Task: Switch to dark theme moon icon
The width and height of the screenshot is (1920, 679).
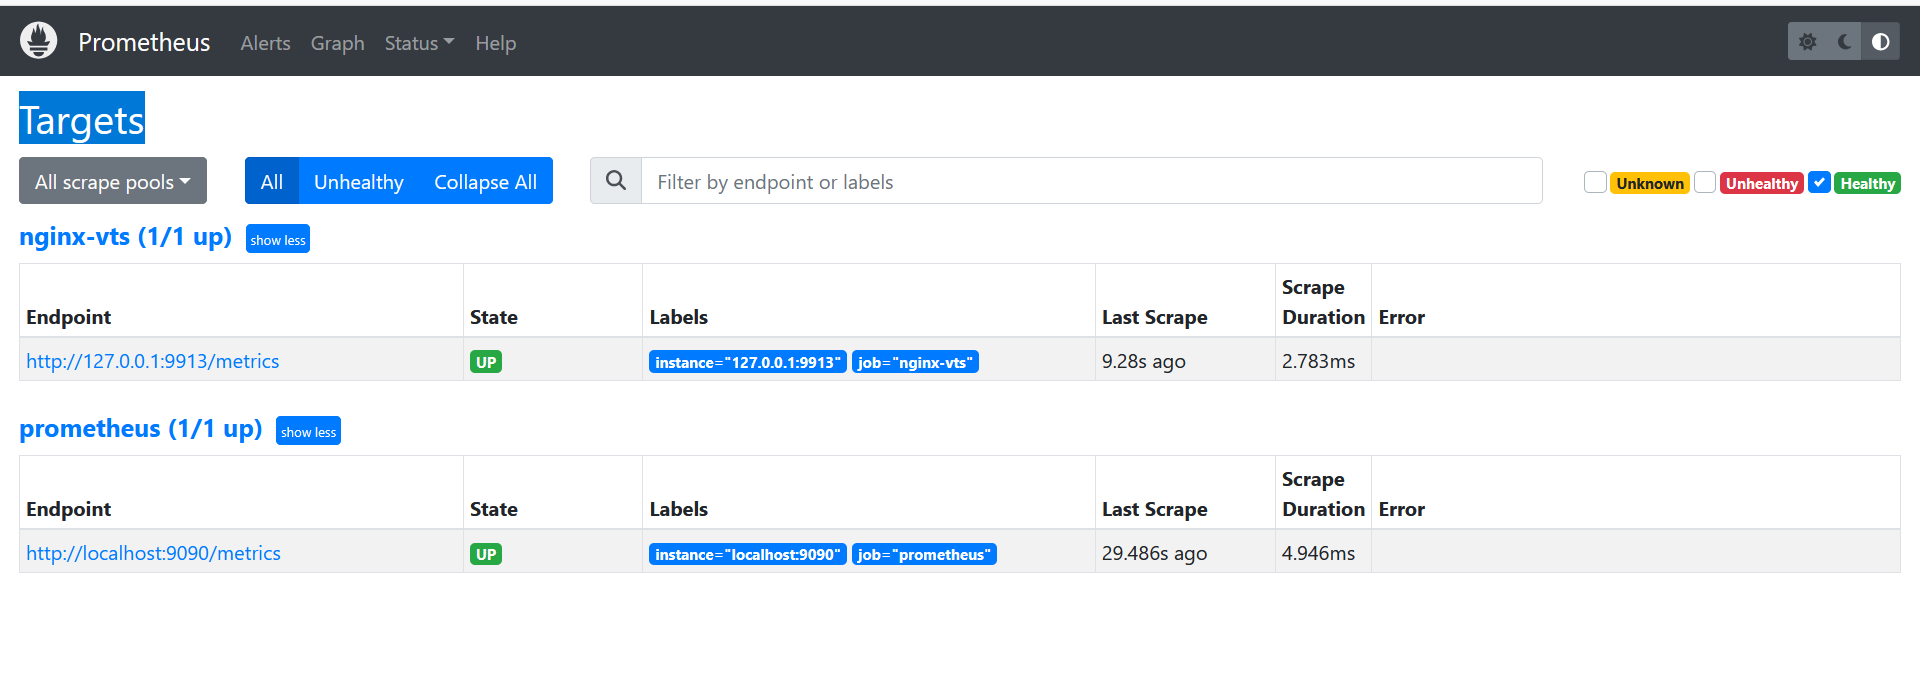Action: click(1844, 42)
